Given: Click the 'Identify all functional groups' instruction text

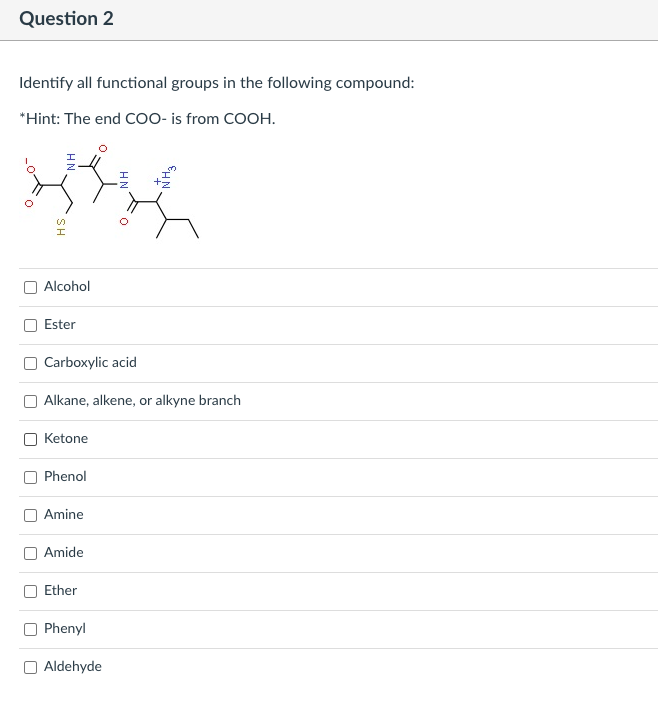Looking at the screenshot, I should point(217,82).
